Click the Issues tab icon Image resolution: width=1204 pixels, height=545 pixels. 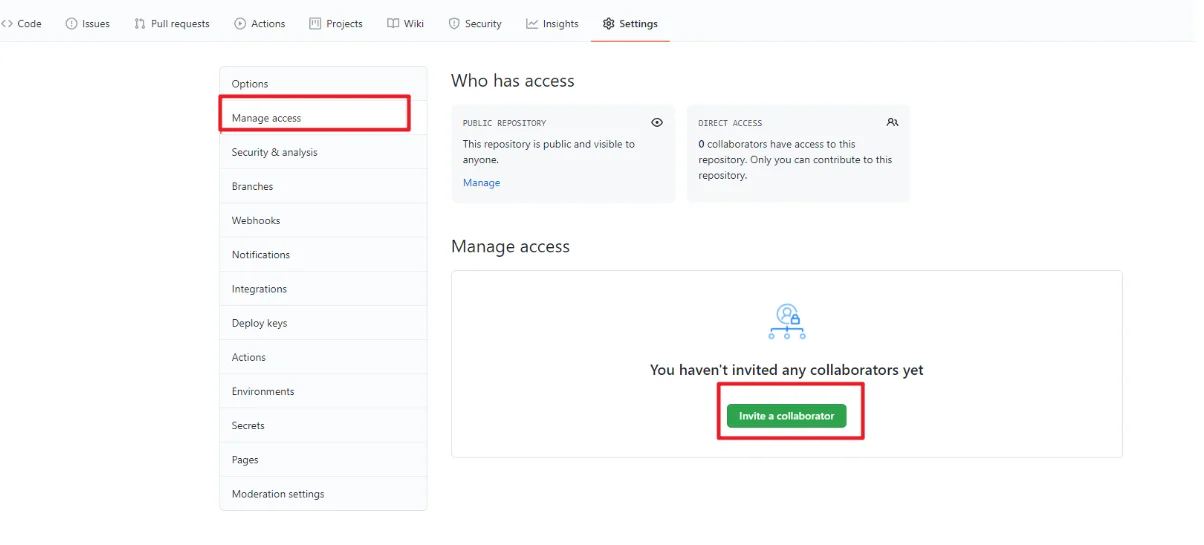[x=71, y=24]
